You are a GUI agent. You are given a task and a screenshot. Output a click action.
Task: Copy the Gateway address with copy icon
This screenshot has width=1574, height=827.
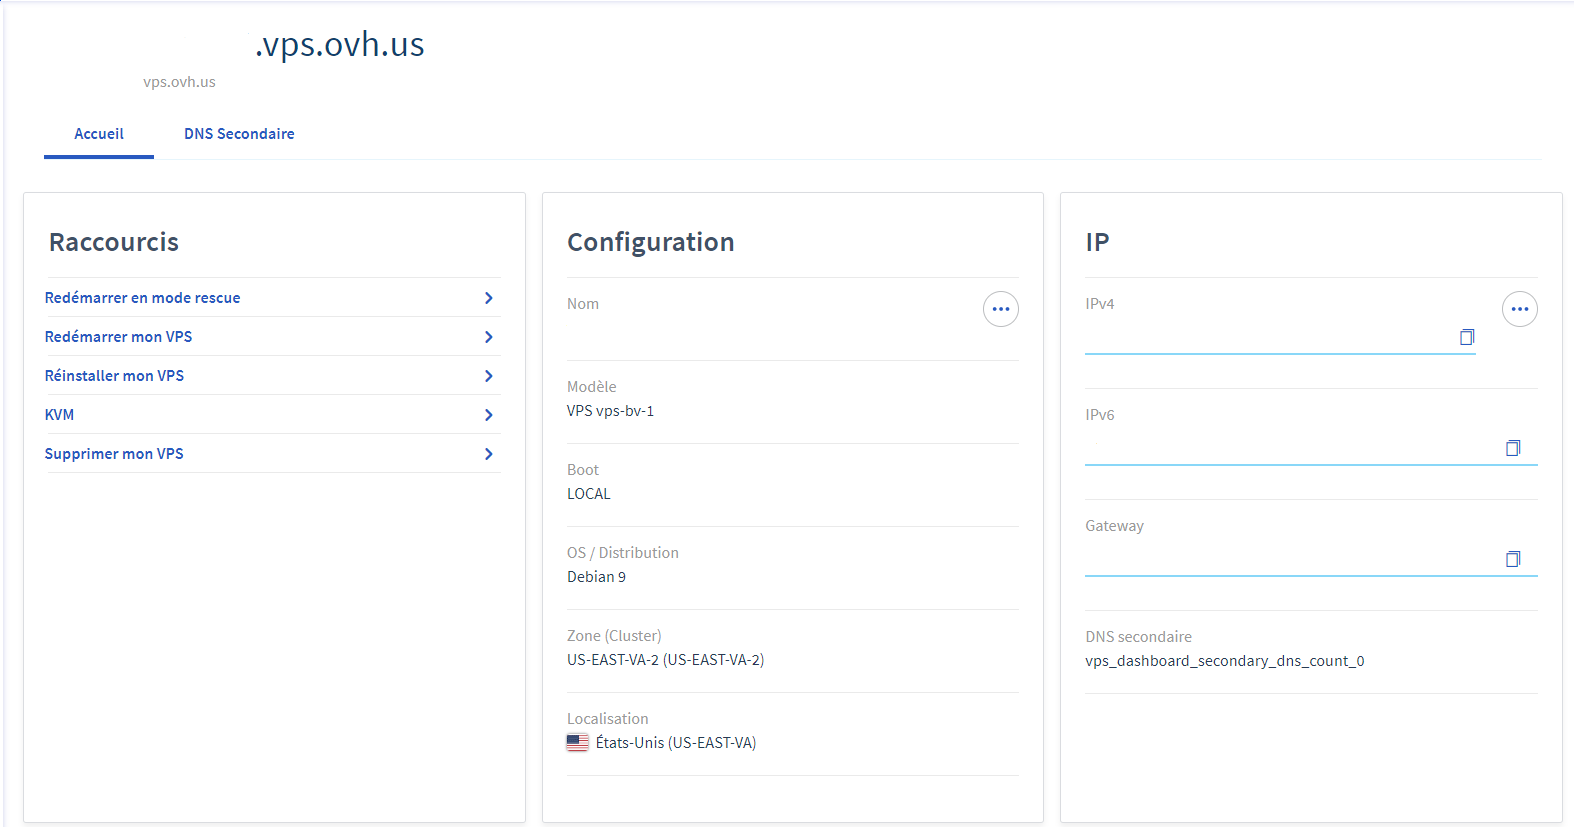1513,559
